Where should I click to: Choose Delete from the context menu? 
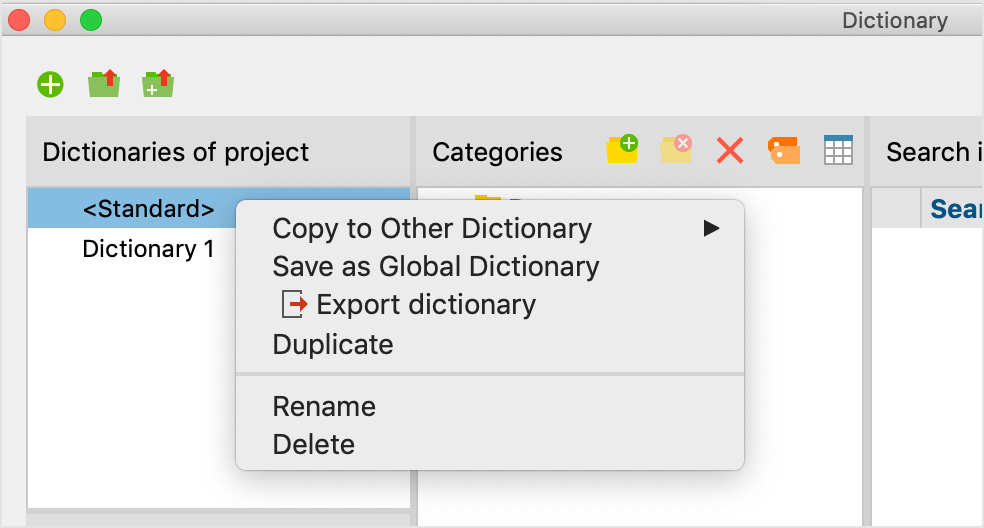(314, 445)
